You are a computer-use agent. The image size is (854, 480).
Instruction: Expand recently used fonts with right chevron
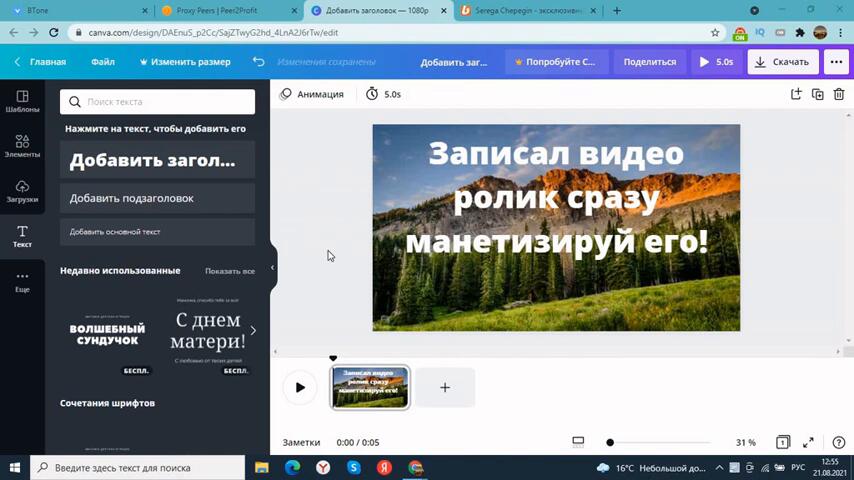pyautogui.click(x=253, y=330)
